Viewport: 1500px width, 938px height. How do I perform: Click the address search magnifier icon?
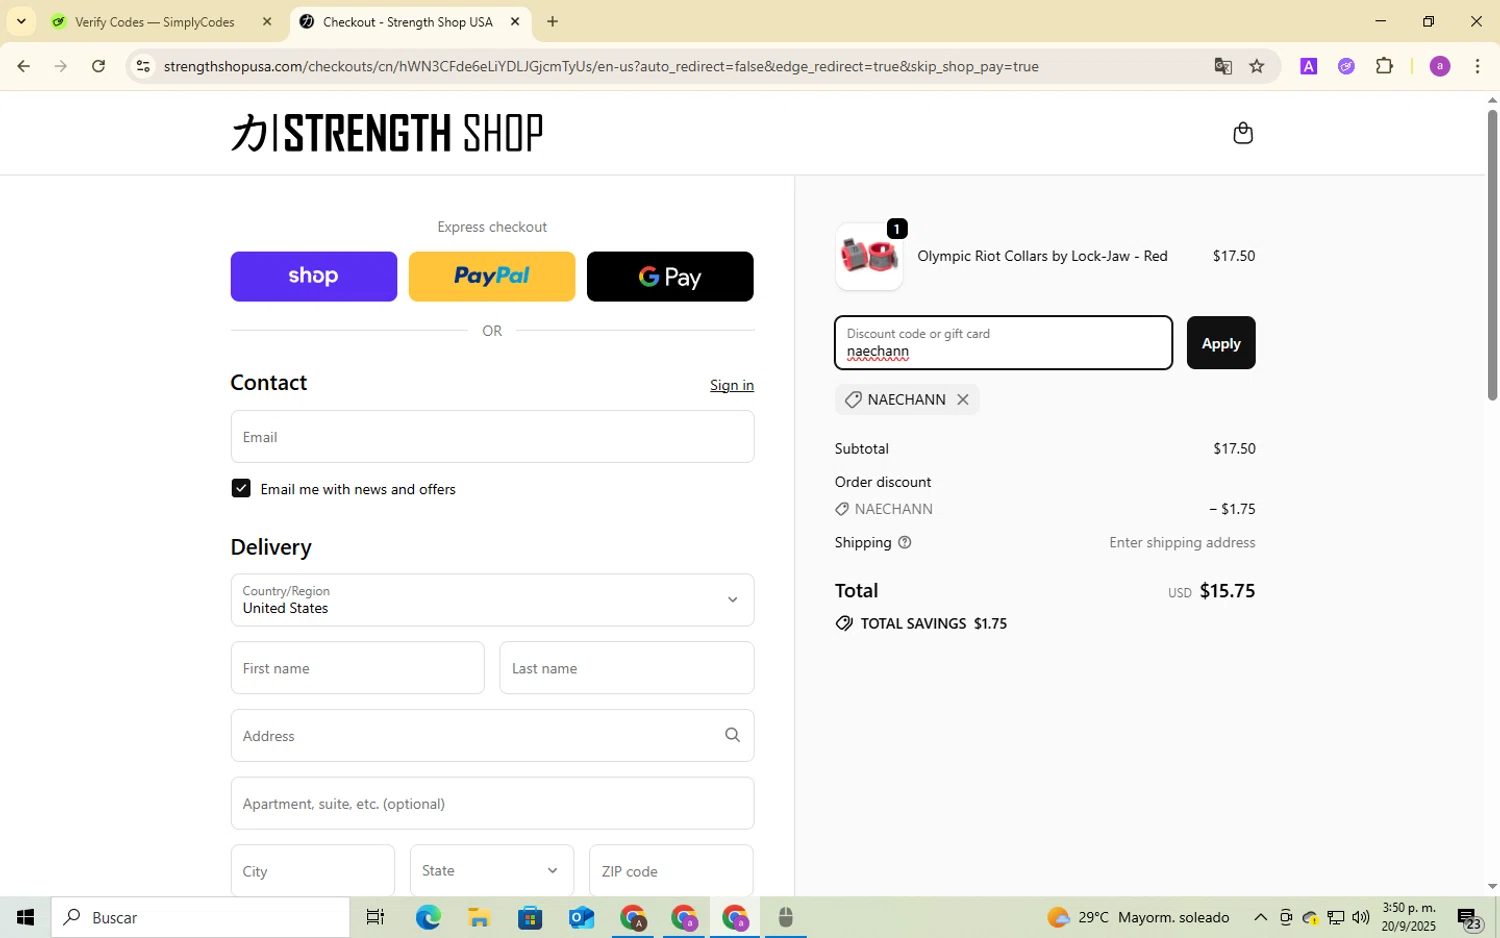click(732, 735)
